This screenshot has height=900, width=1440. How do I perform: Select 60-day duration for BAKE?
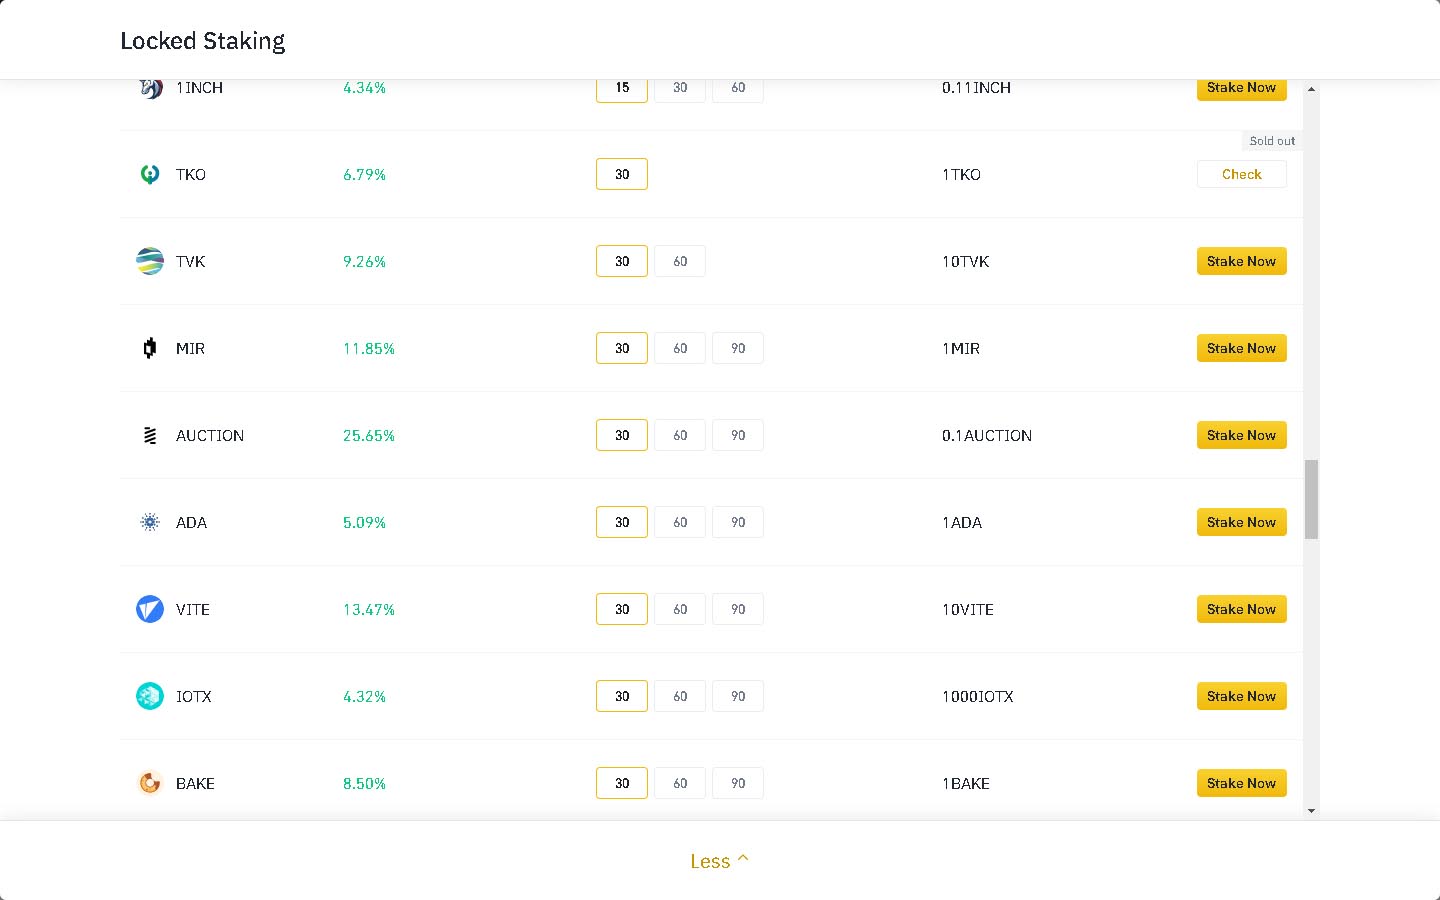point(680,783)
